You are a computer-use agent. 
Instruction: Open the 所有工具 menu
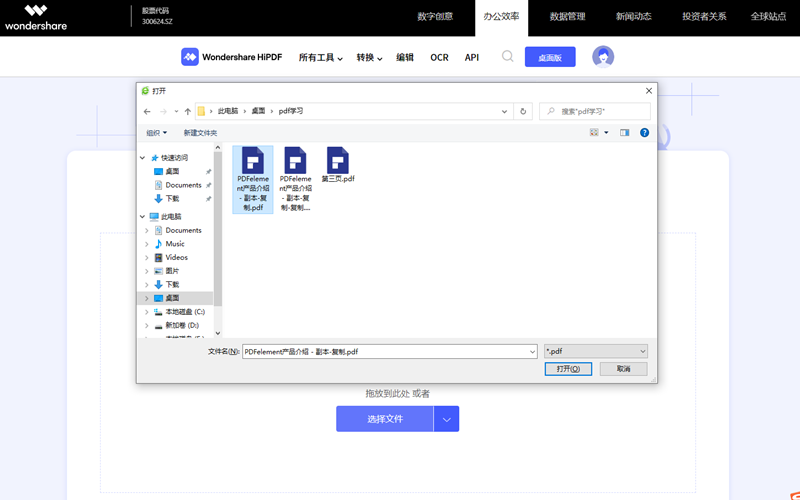pos(320,58)
